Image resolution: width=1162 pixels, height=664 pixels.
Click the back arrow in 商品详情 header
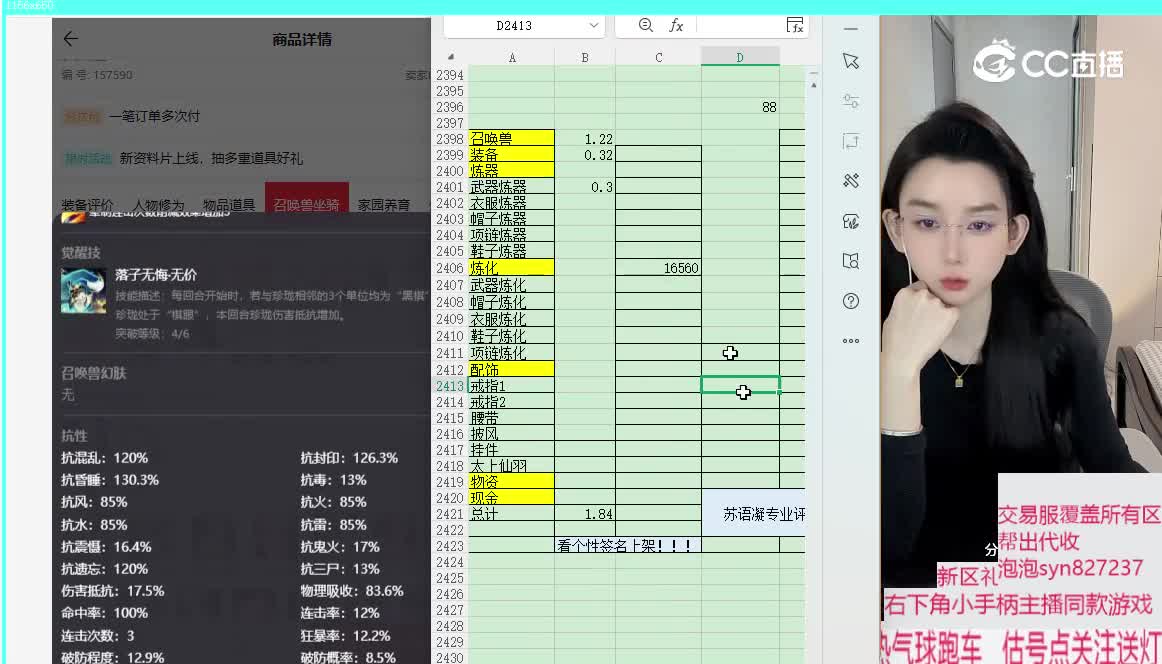pos(70,39)
